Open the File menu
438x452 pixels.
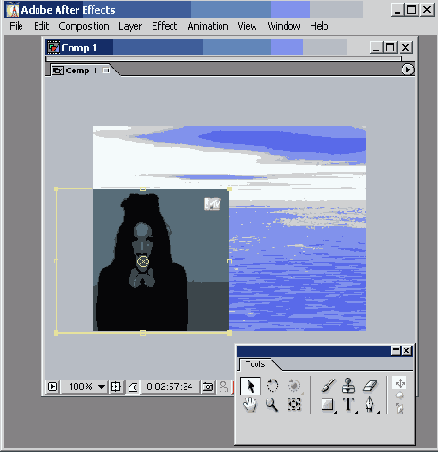(x=16, y=26)
